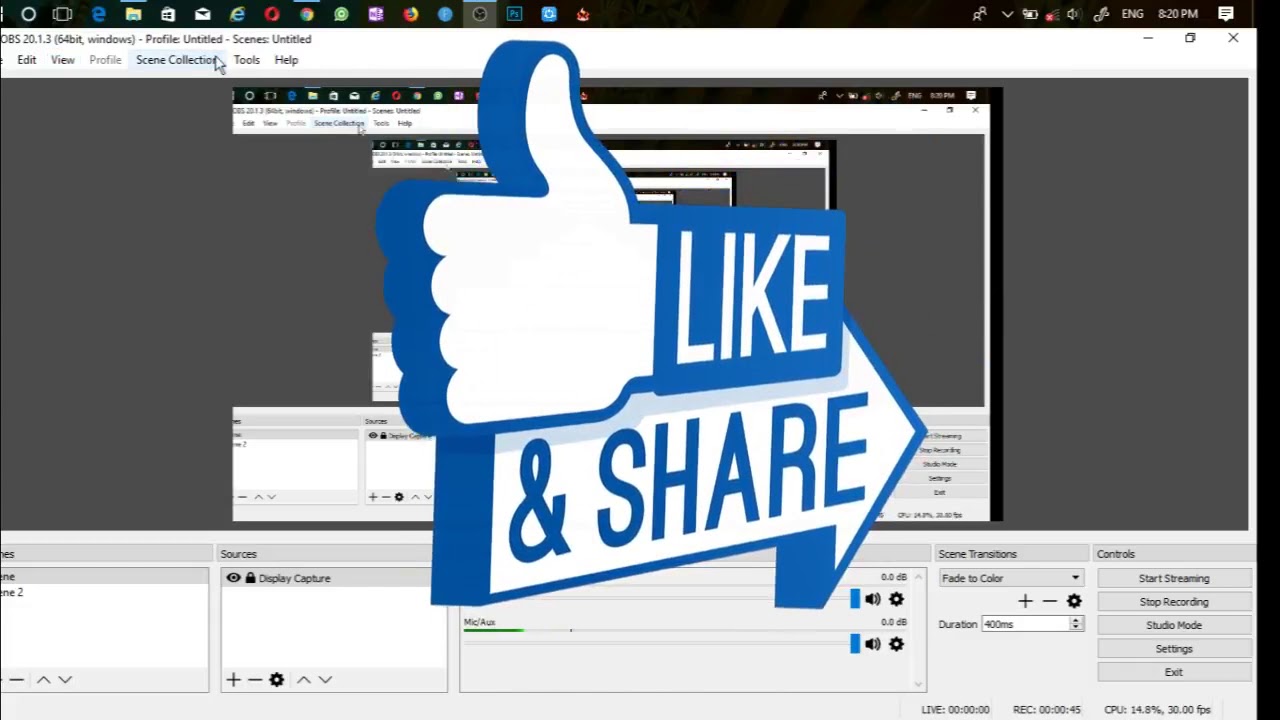Open the Help menu

pos(286,60)
